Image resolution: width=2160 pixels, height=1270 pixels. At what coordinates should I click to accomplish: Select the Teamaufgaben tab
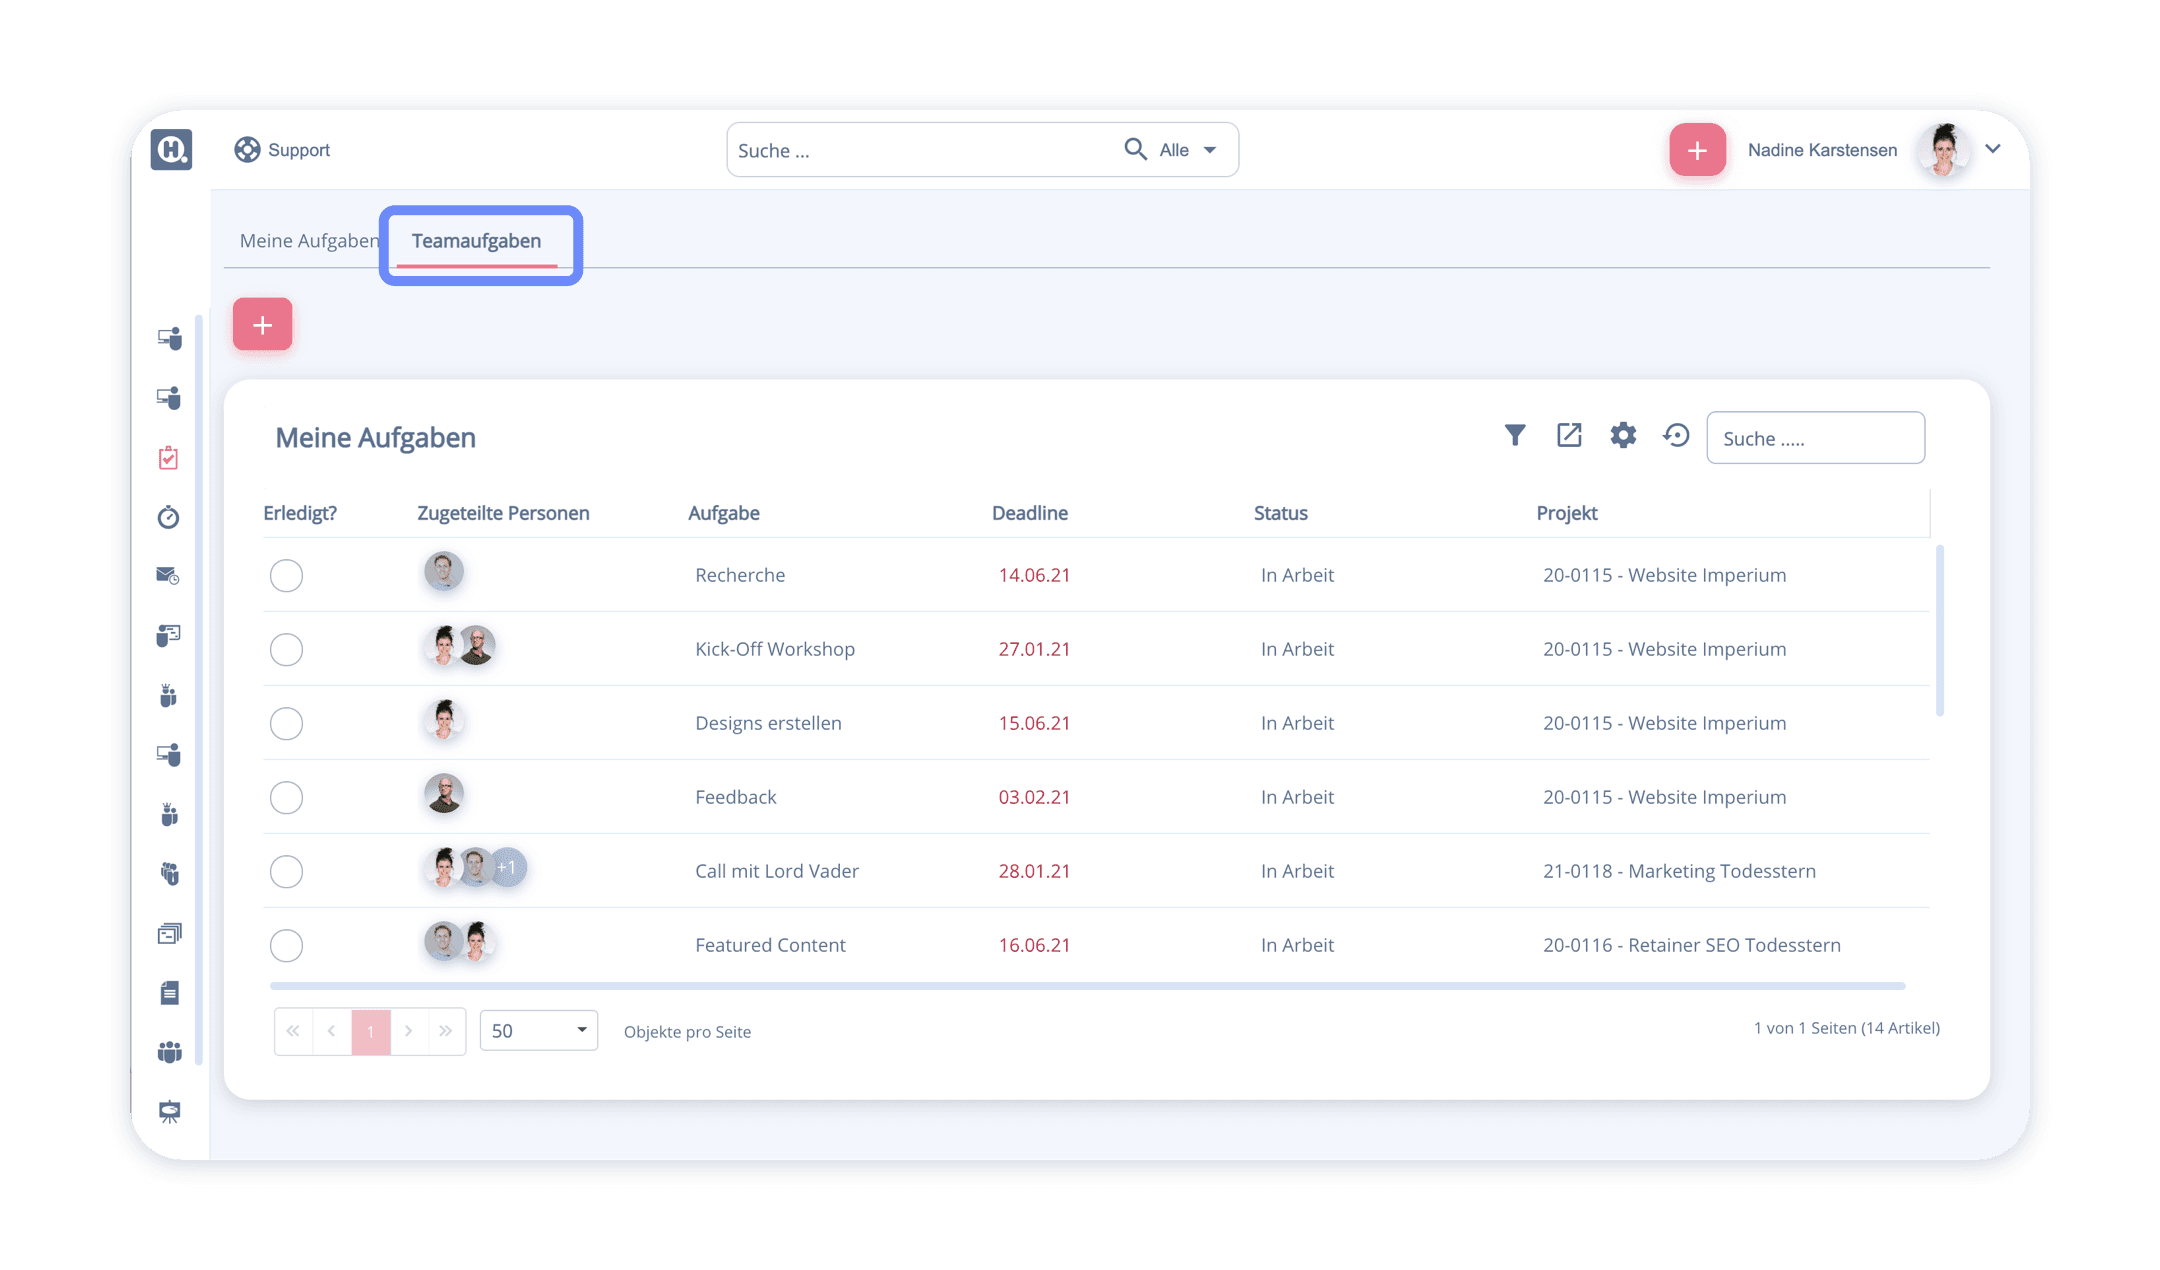477,241
